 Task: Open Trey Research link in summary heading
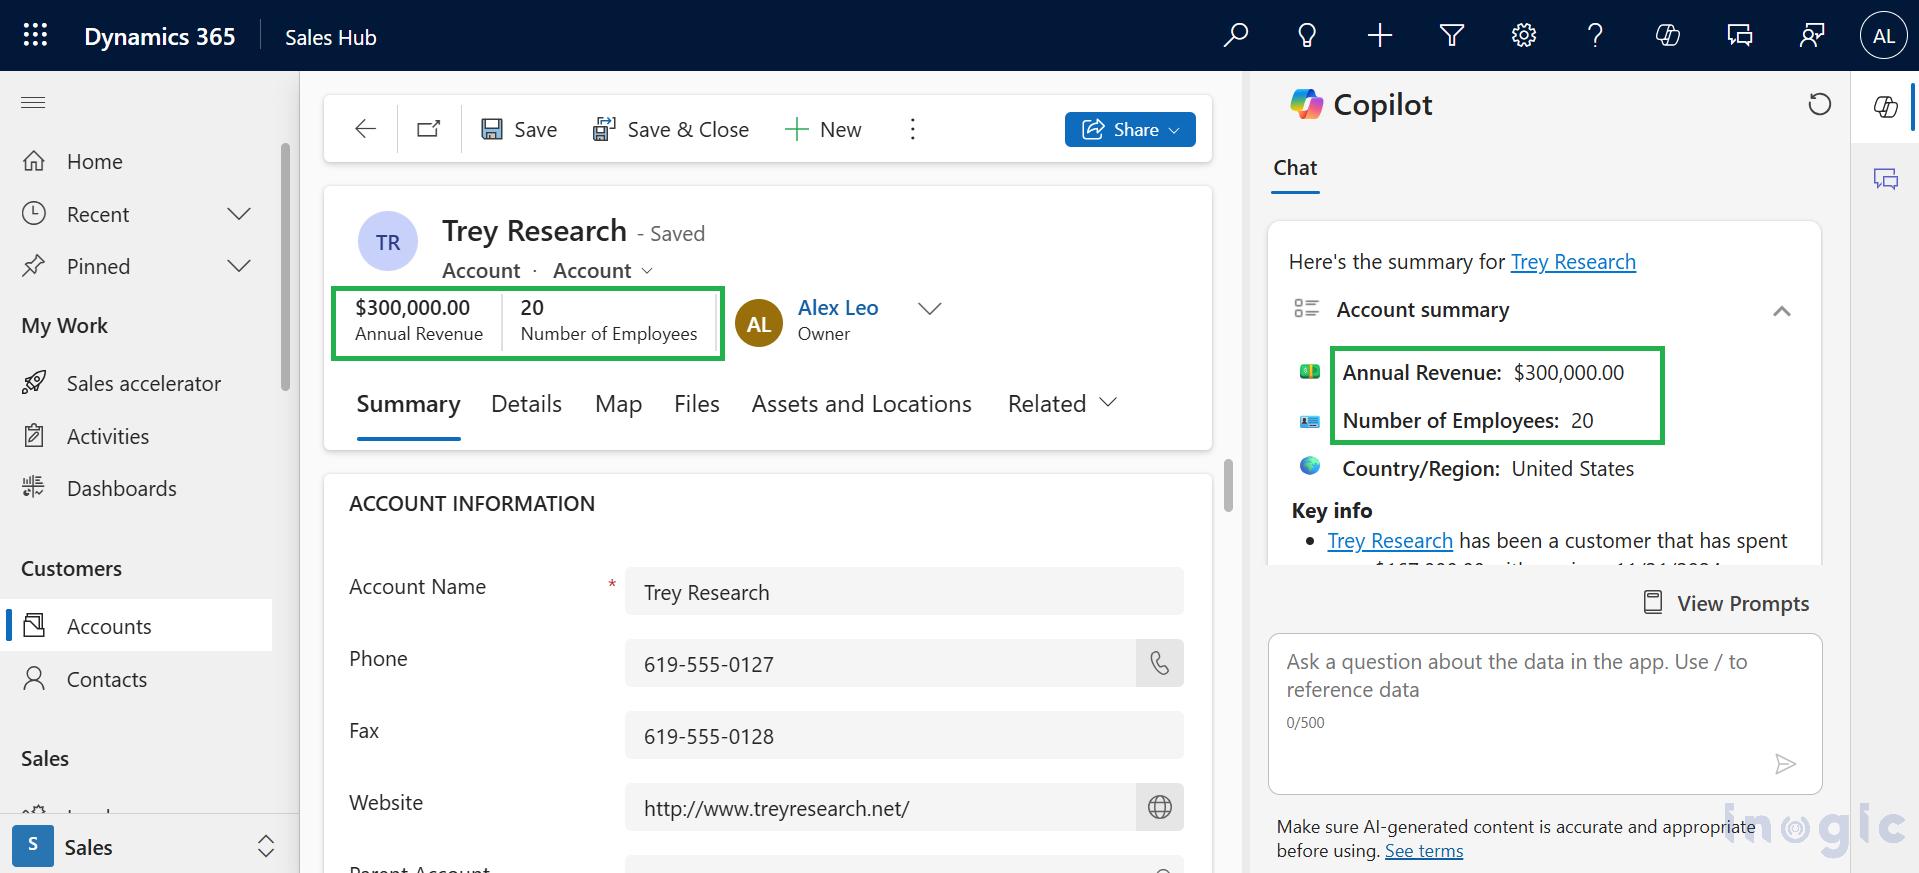[1573, 262]
